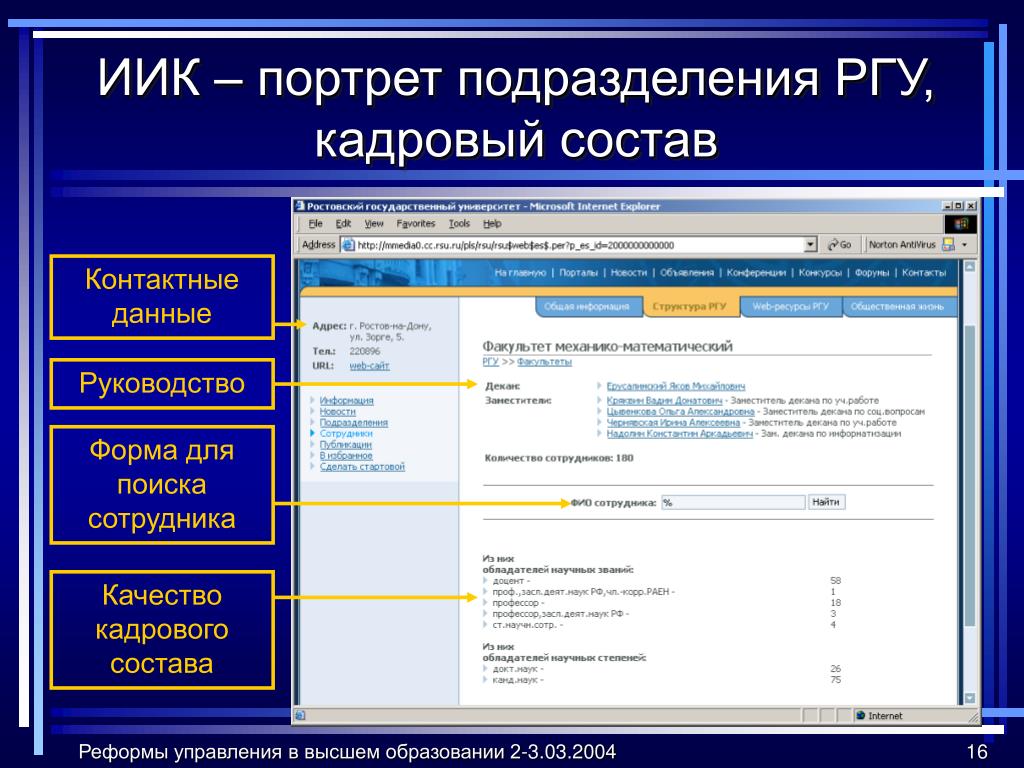The width and height of the screenshot is (1024, 768).
Task: Open Цывенкова Ольга Александровна link
Action: [x=680, y=411]
